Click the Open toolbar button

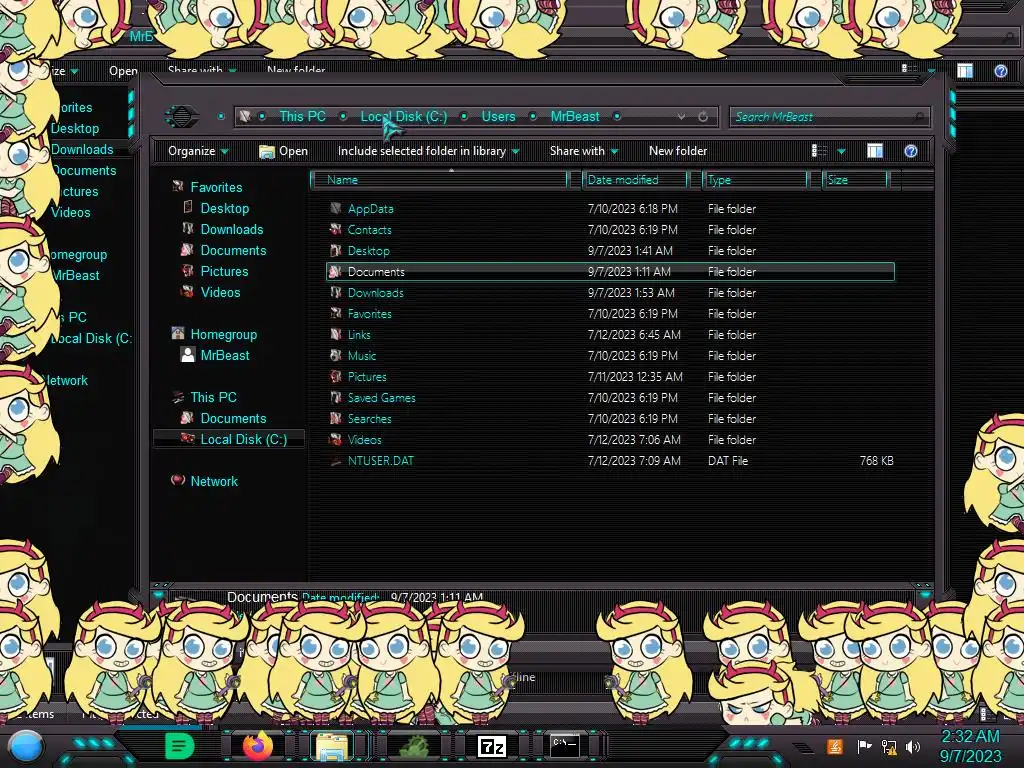point(283,151)
